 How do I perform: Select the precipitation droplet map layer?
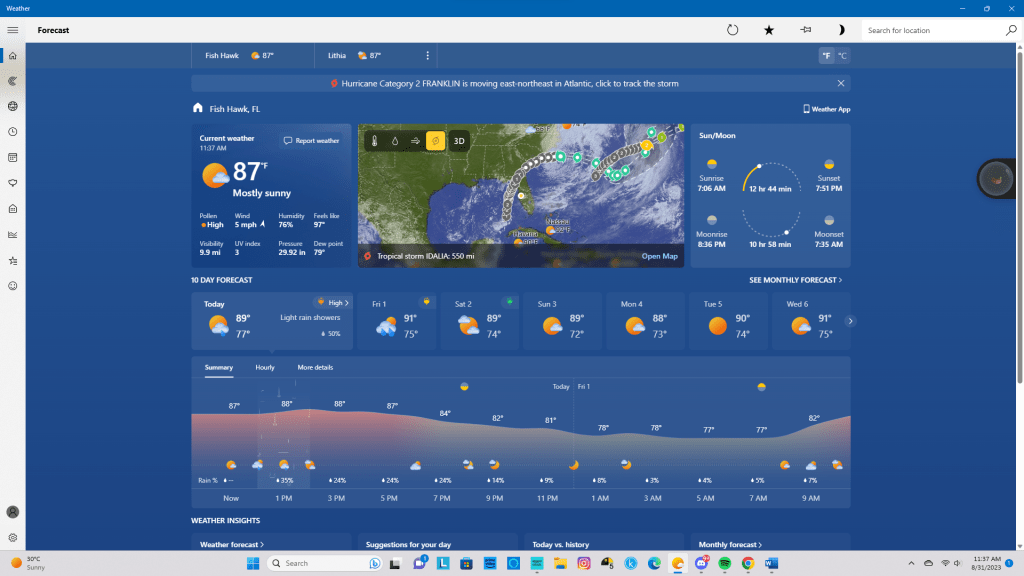point(395,141)
